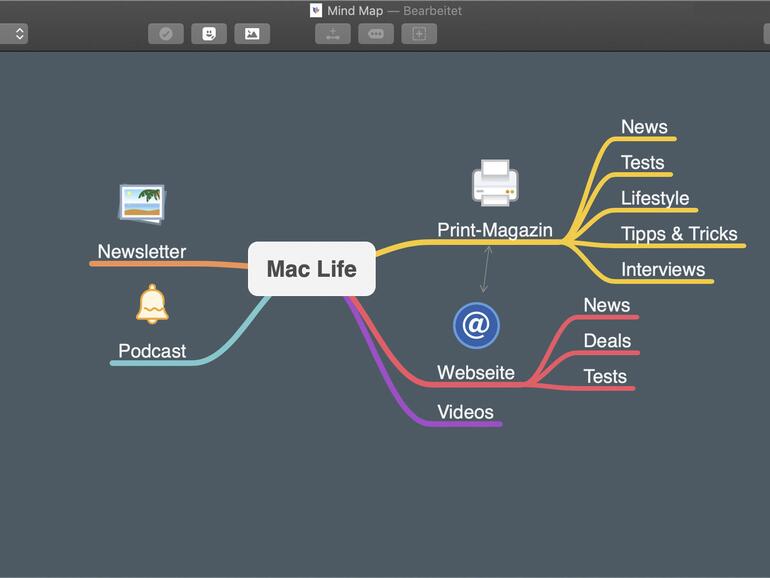770x578 pixels.
Task: Select the connection arrow between Print-Magazin and Webseite
Action: (486, 269)
